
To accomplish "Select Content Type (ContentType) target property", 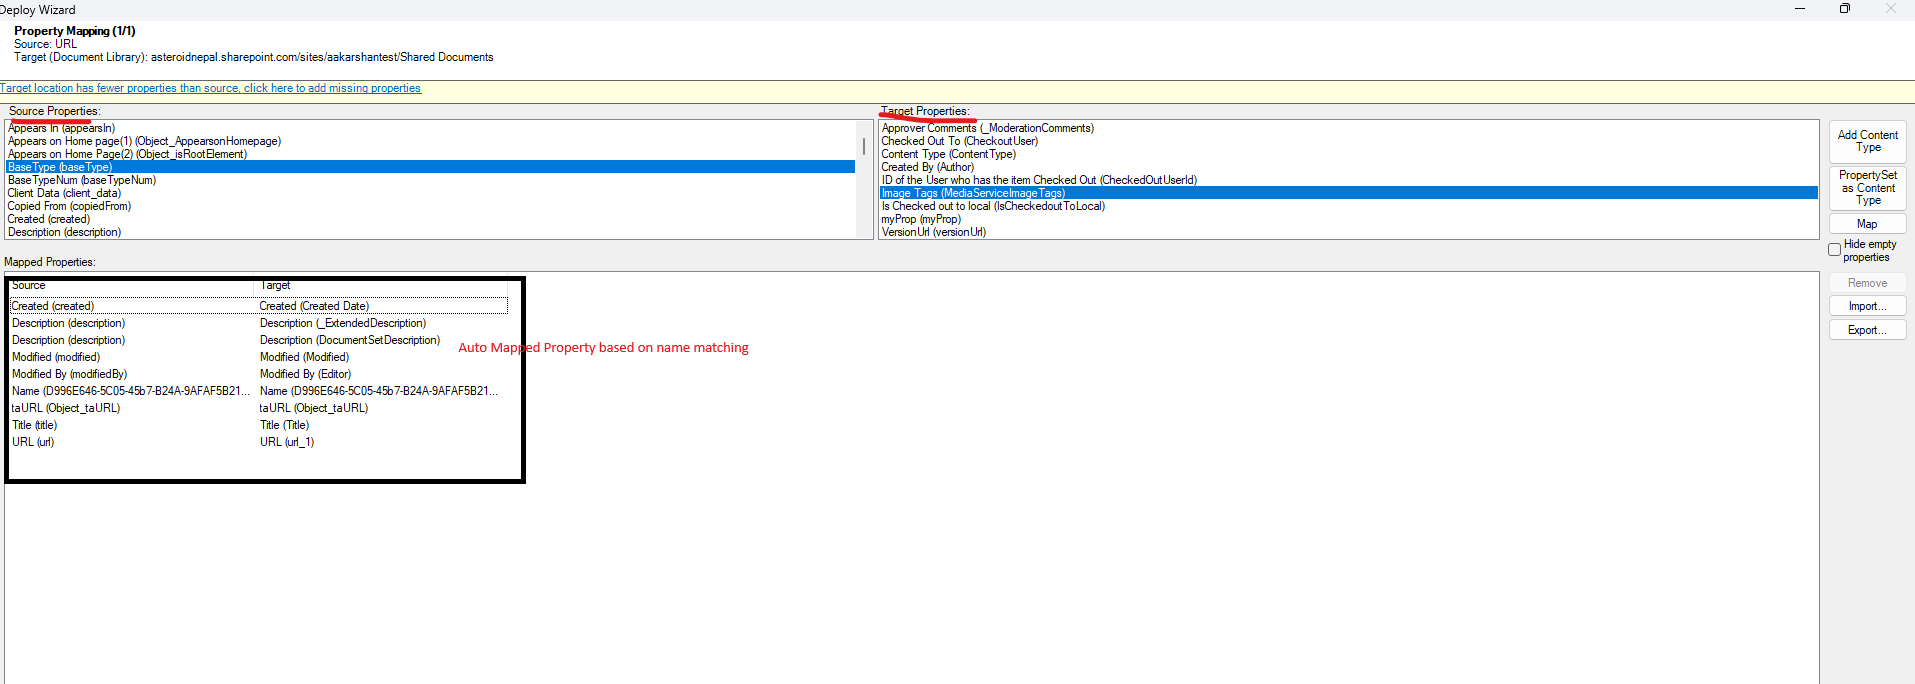I will pyautogui.click(x=1348, y=154).
